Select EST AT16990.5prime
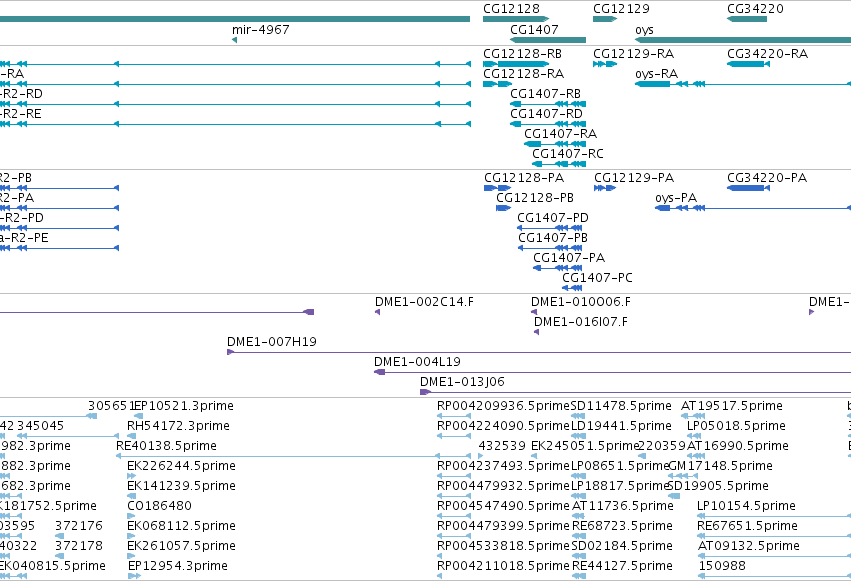Viewport: 851px width, 581px height. (x=737, y=446)
